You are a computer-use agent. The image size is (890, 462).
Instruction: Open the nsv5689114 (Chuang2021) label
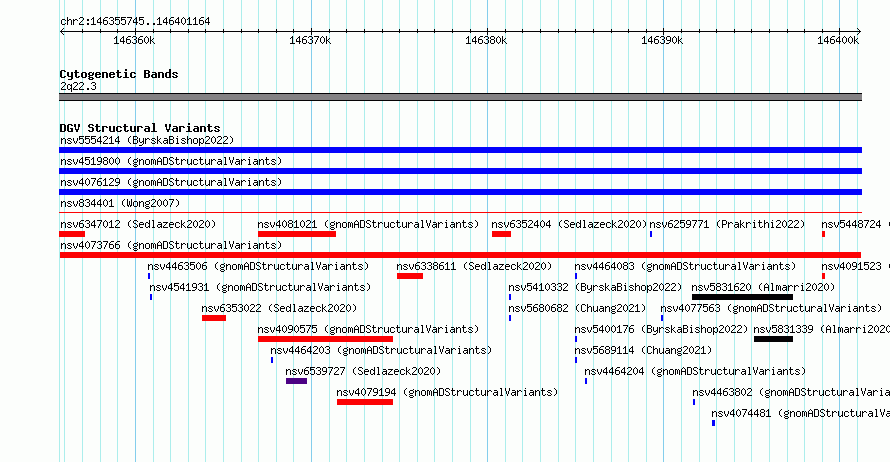pyautogui.click(x=643, y=350)
